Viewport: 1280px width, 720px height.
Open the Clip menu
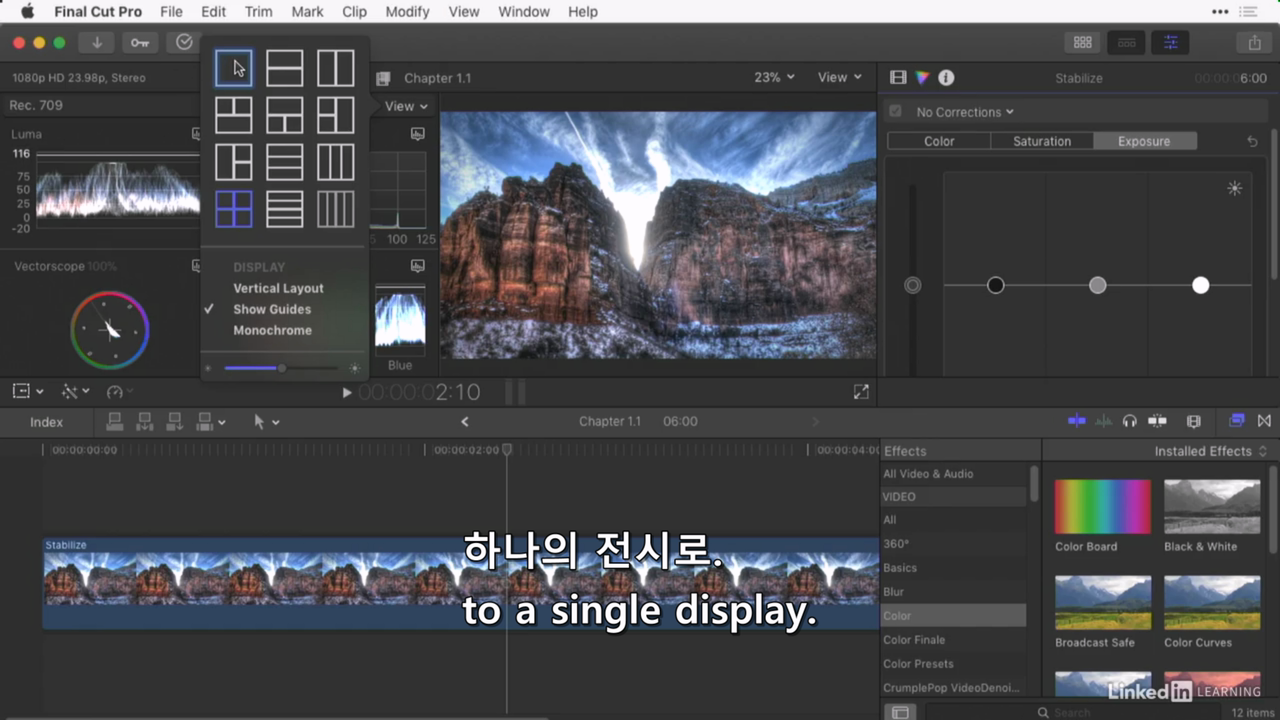(x=354, y=12)
